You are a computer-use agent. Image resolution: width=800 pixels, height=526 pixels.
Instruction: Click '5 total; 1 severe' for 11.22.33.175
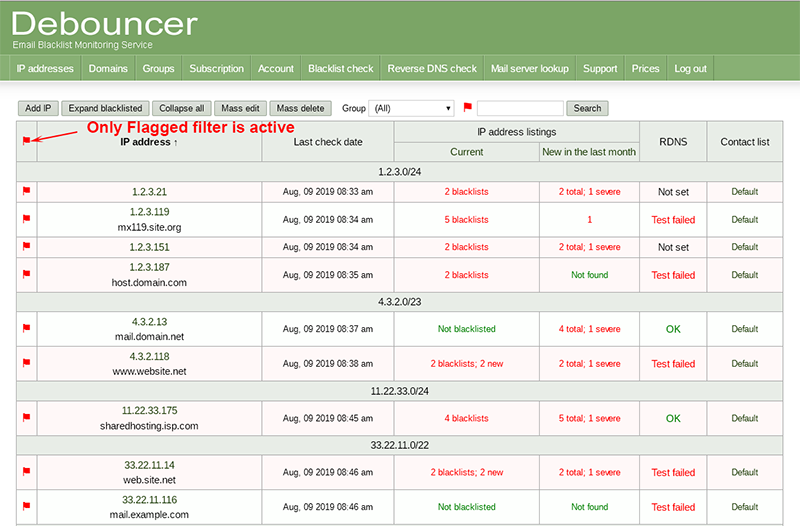click(x=589, y=418)
